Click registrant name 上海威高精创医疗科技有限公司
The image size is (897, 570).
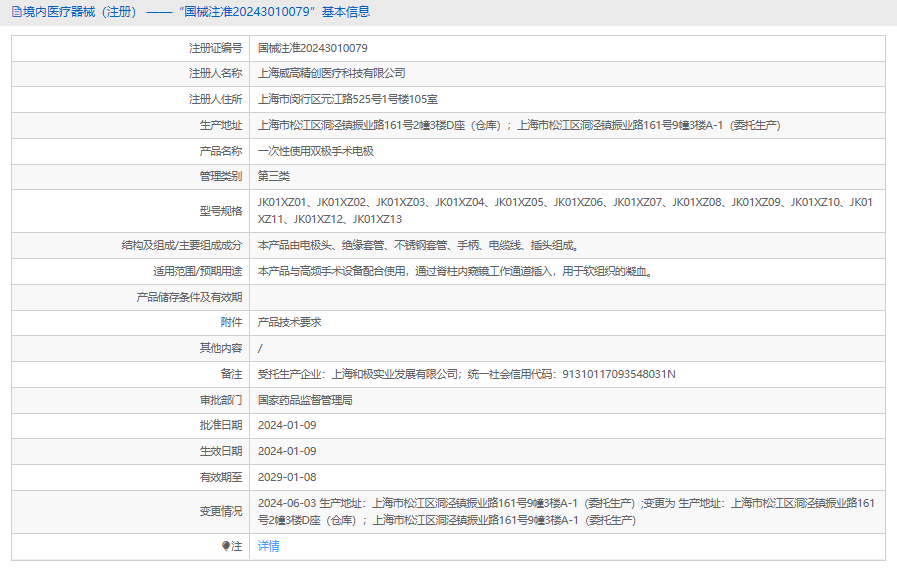[x=331, y=73]
